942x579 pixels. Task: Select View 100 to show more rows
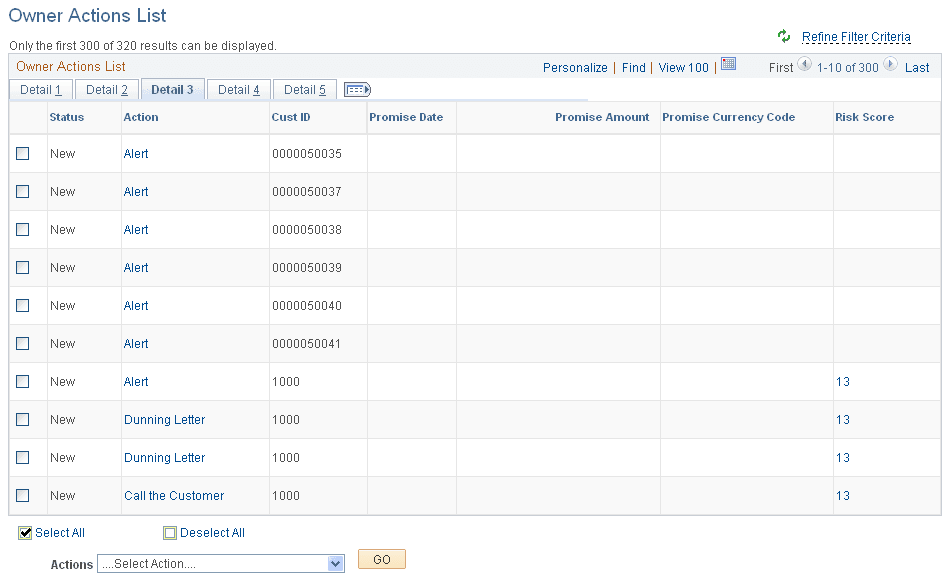(x=683, y=67)
